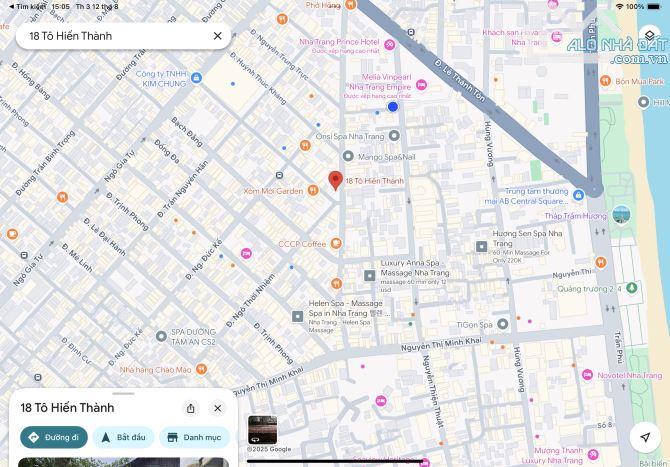Clear the search field with the X
Image resolution: width=670 pixels, height=467 pixels.
(218, 36)
